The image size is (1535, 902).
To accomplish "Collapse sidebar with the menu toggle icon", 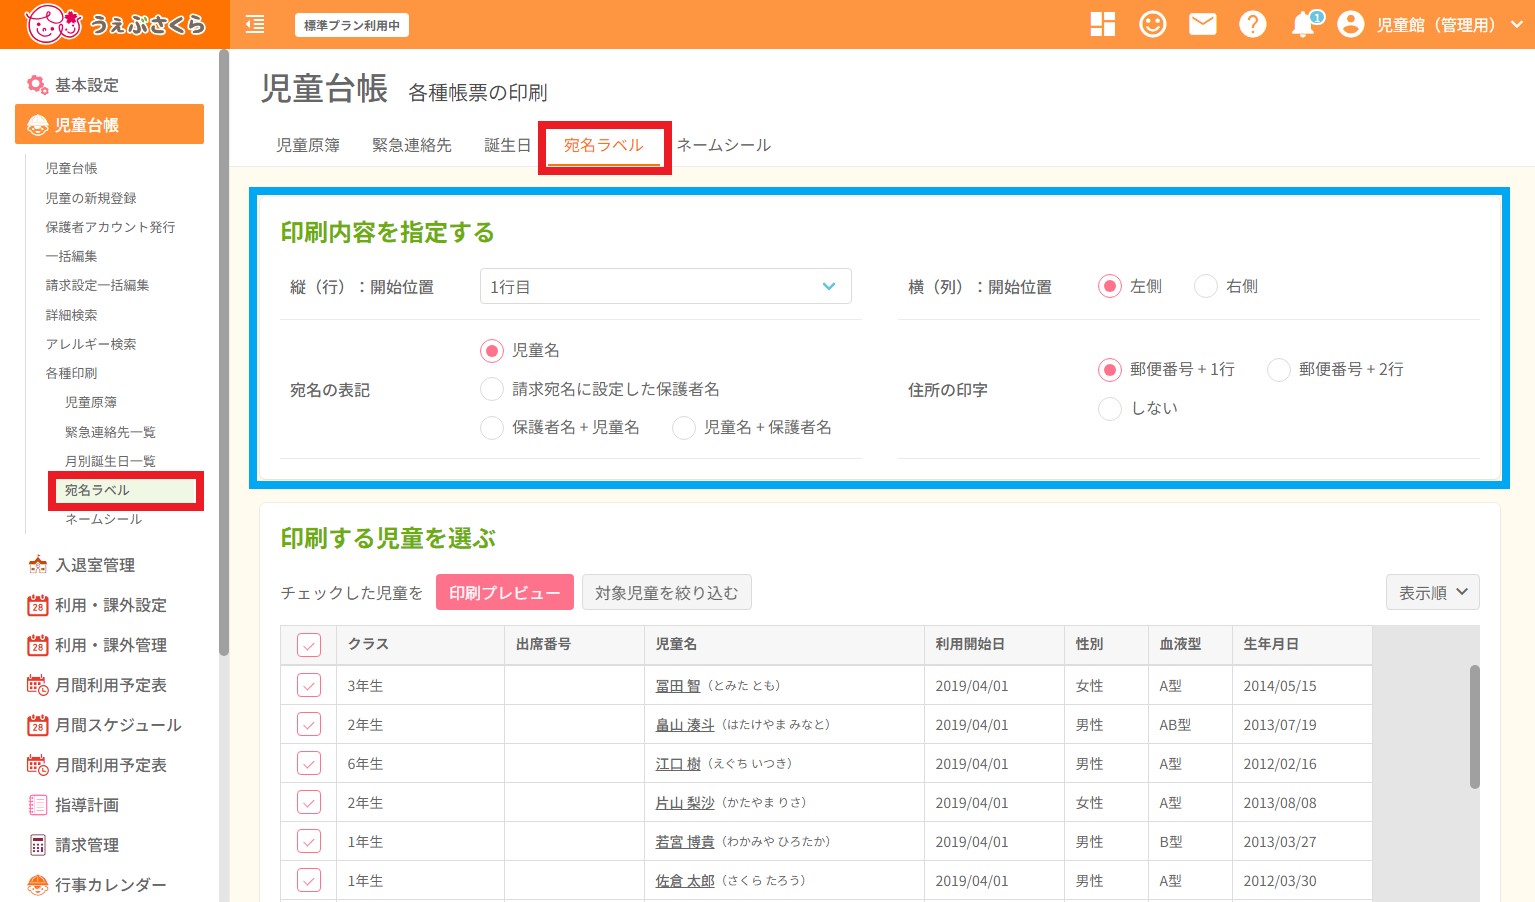I will 255,25.
